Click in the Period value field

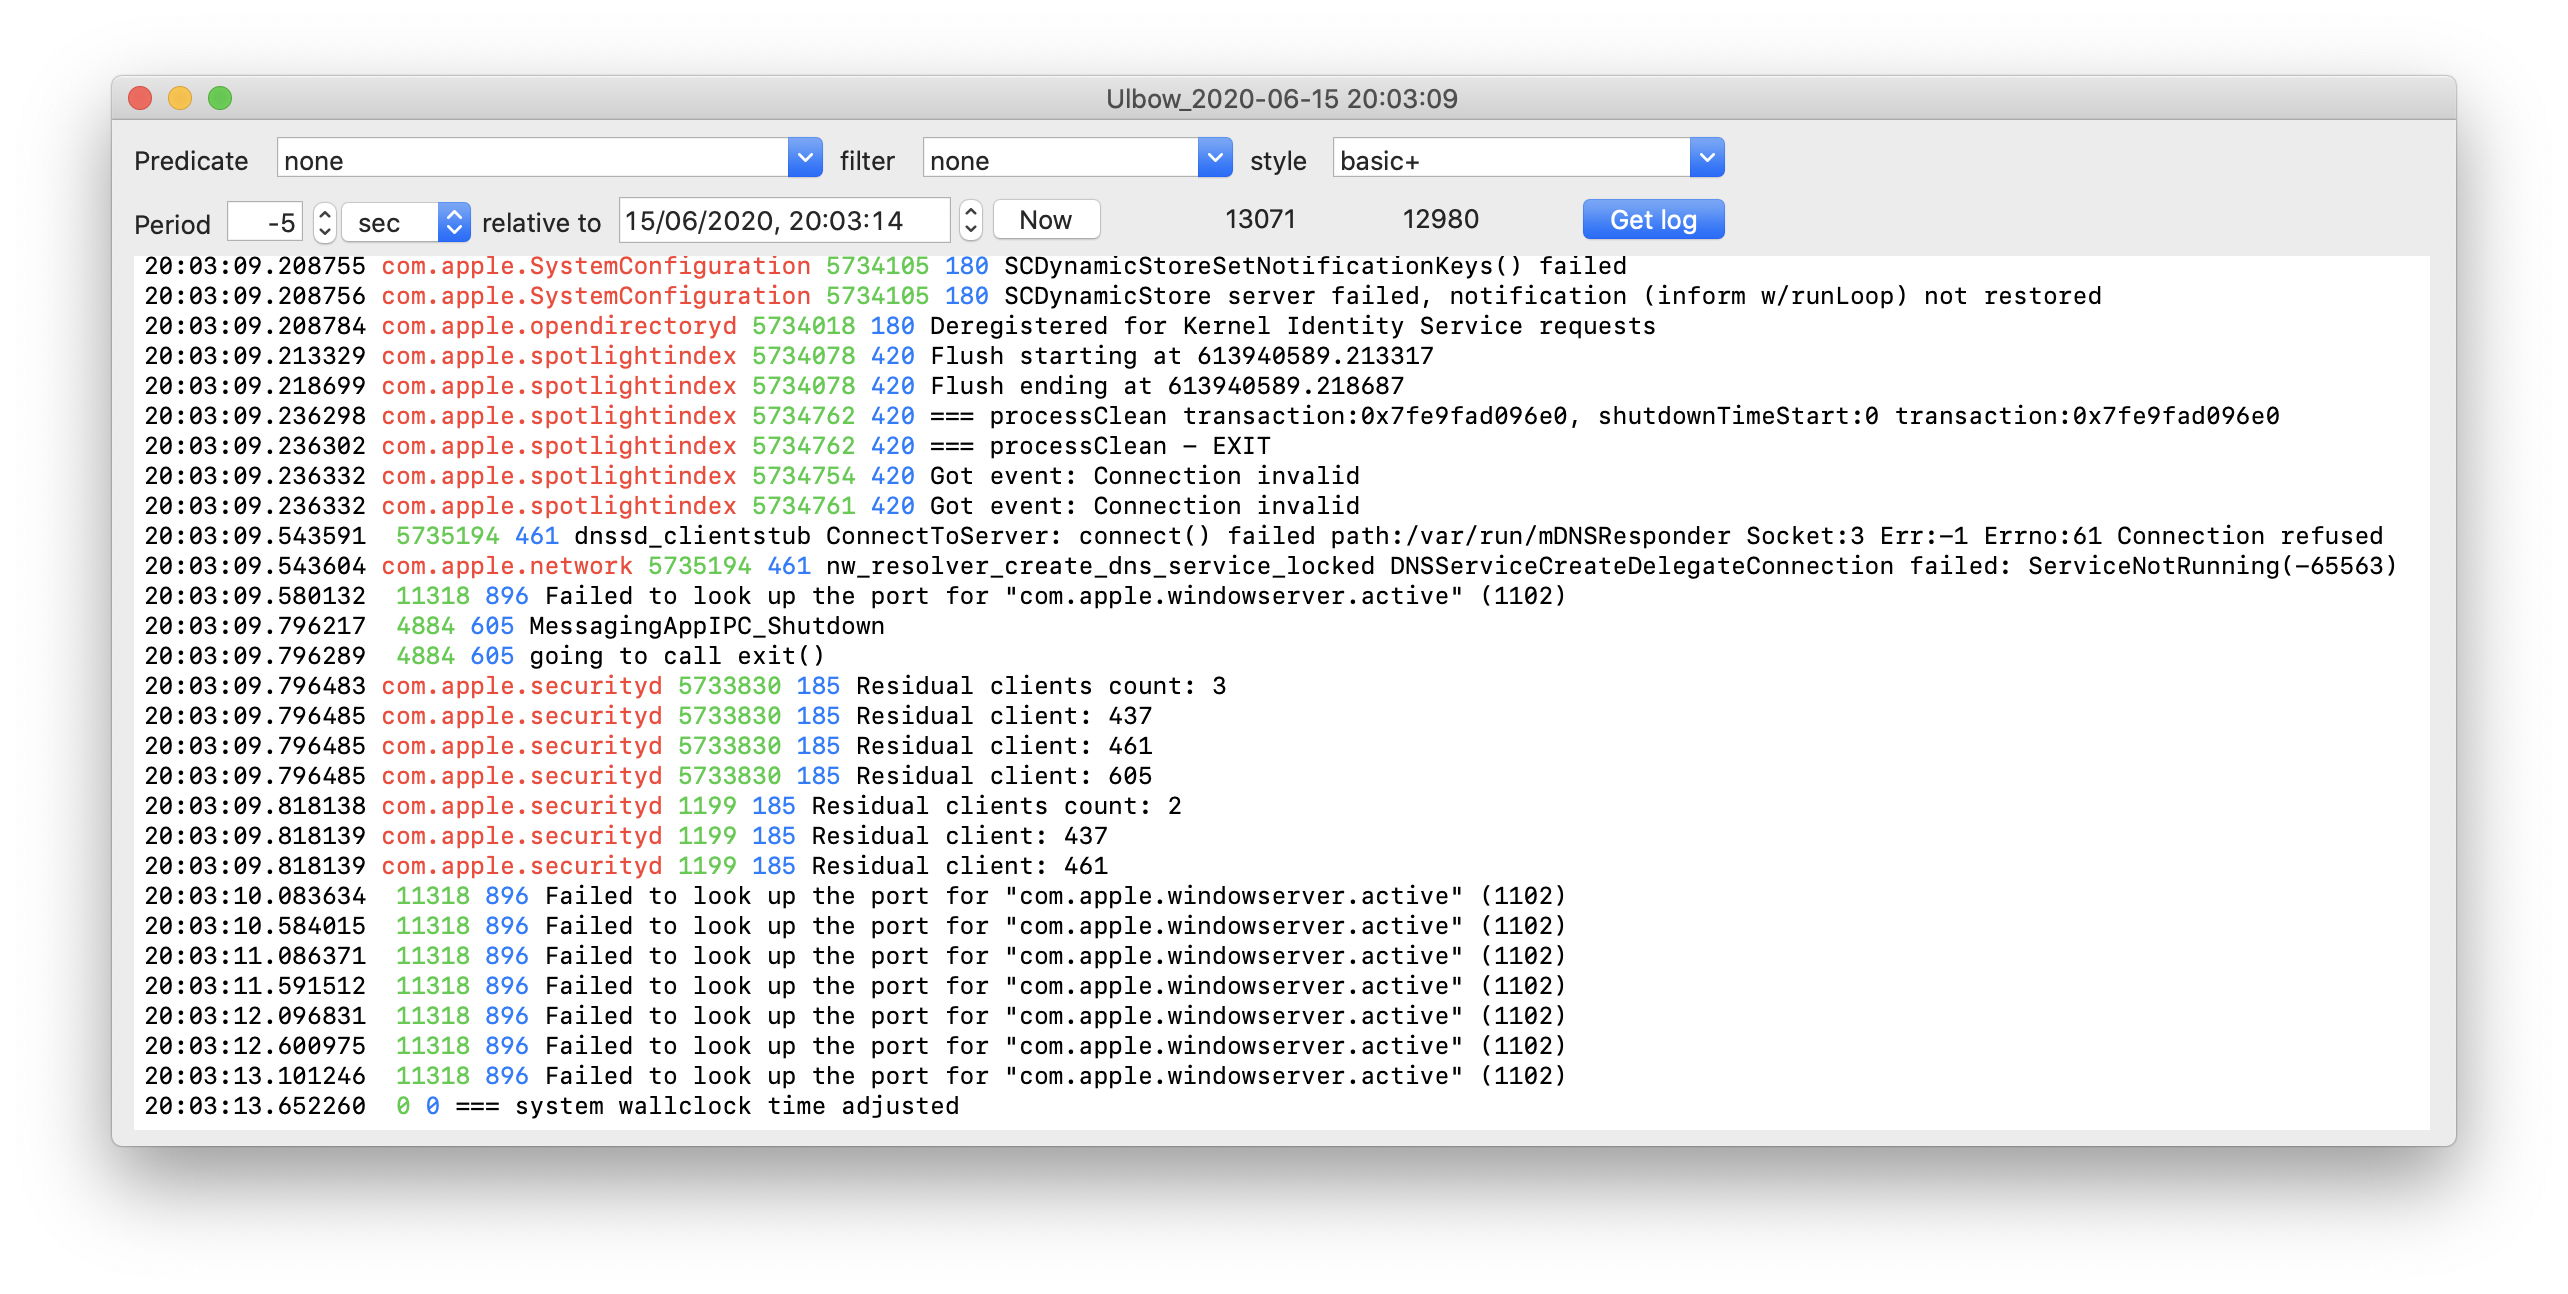pos(264,221)
